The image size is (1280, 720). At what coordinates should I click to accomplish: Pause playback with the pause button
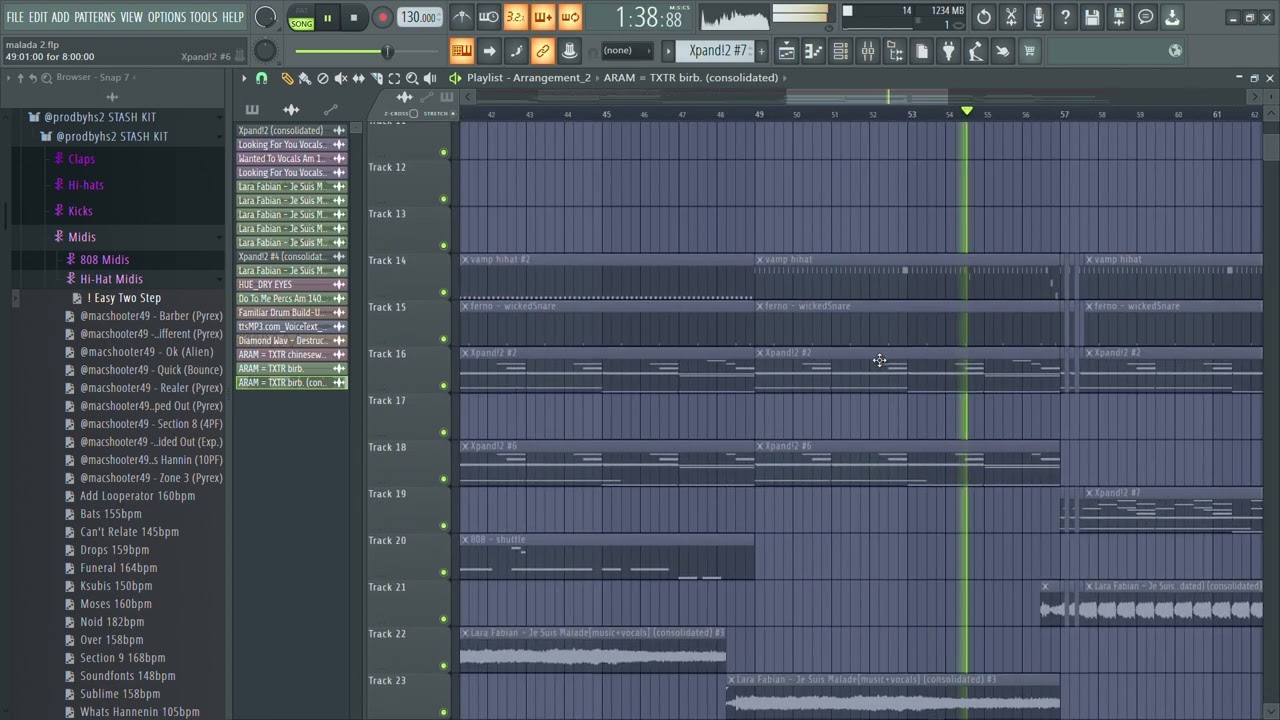pos(327,18)
